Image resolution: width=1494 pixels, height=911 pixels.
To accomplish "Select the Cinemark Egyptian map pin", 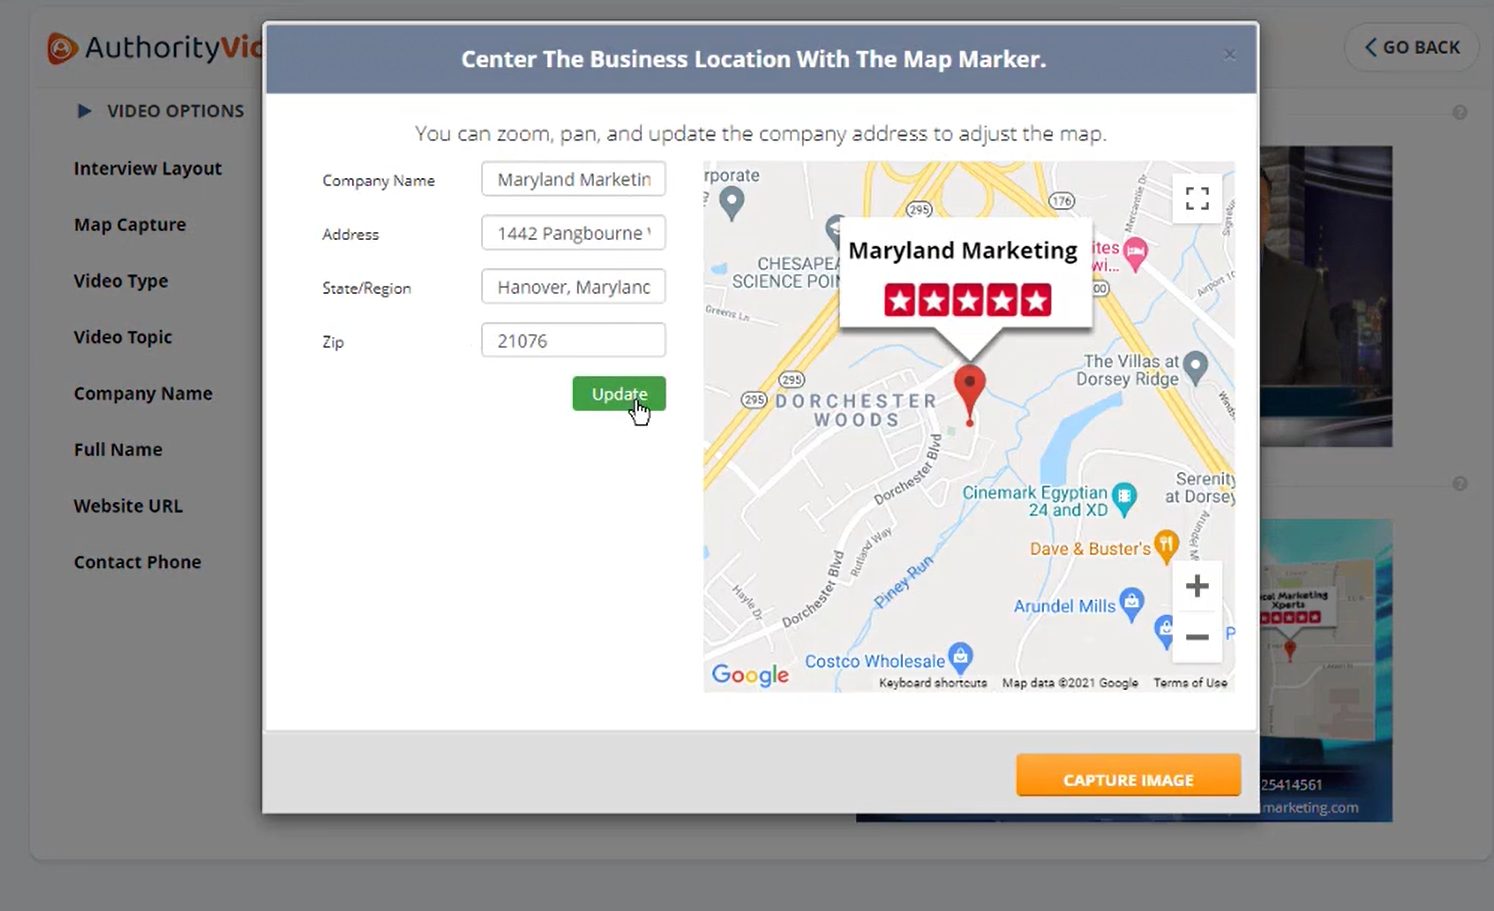I will [x=1125, y=496].
